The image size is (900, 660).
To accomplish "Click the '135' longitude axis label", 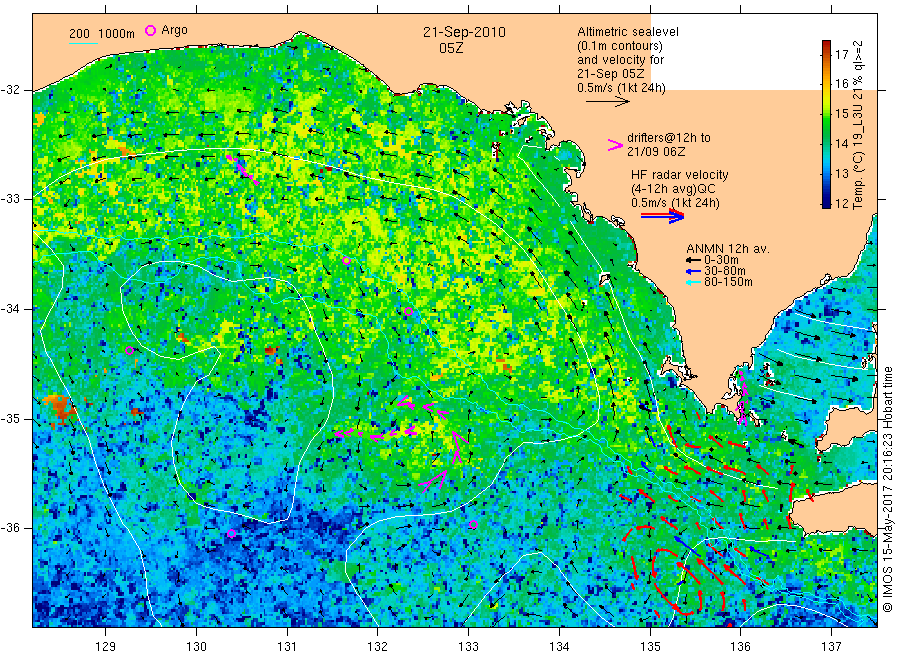I will [650, 647].
